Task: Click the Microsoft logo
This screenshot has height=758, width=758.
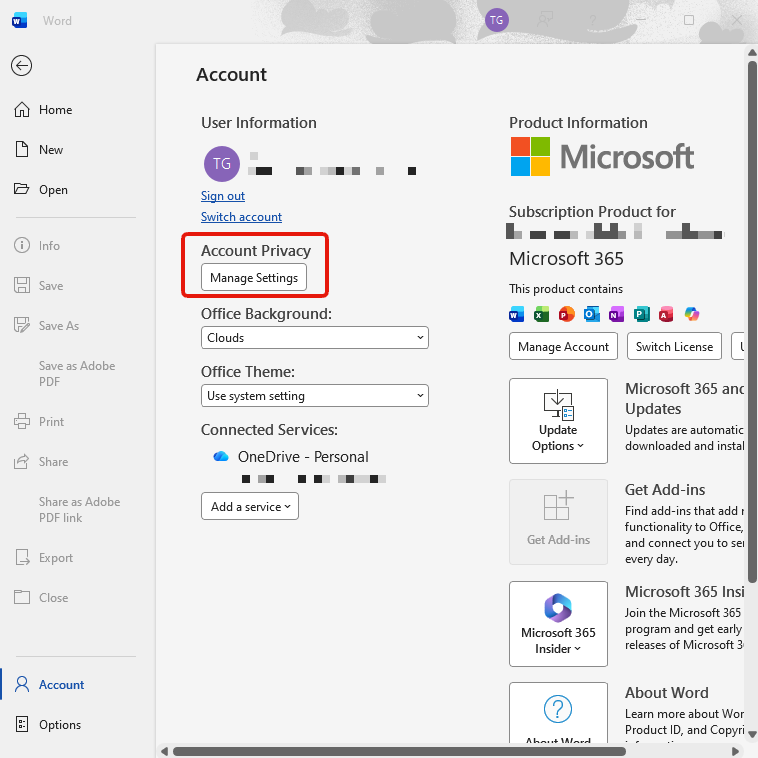Action: coord(602,157)
